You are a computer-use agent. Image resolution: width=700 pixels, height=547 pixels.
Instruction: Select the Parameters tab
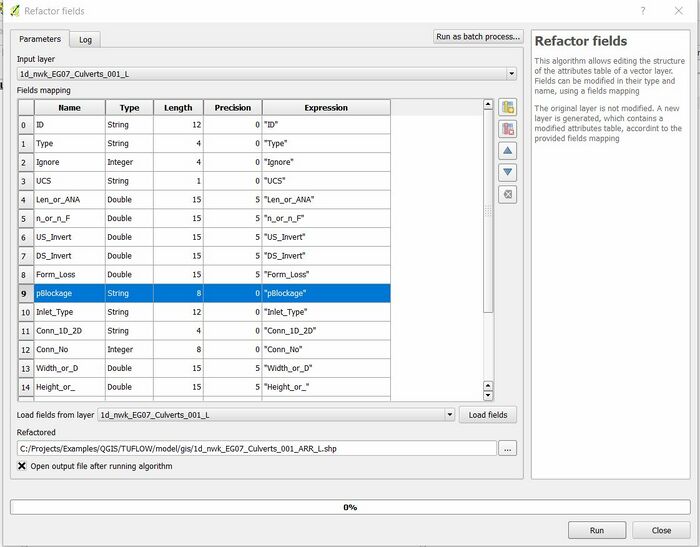[x=40, y=40]
